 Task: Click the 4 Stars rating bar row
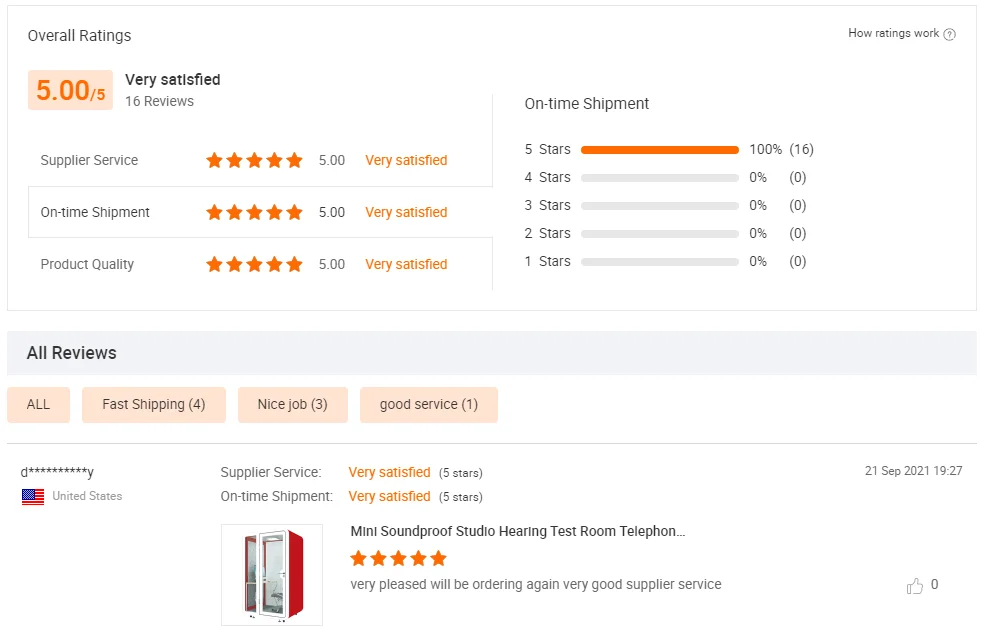(x=659, y=177)
